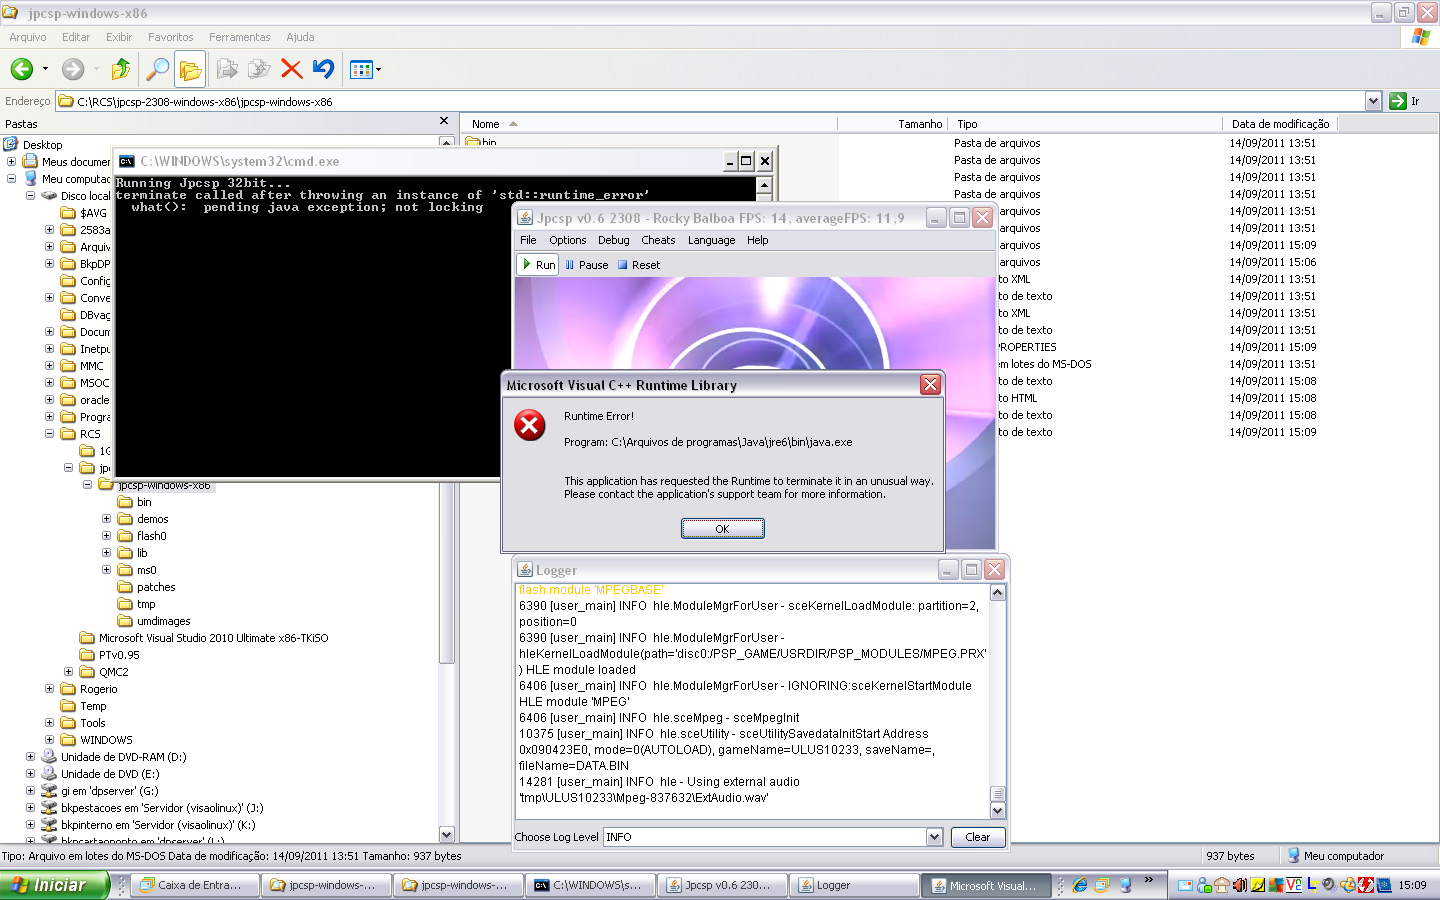Toggle the Folders pane toolbar icon
Screen dimensions: 1440x900
pyautogui.click(x=190, y=69)
